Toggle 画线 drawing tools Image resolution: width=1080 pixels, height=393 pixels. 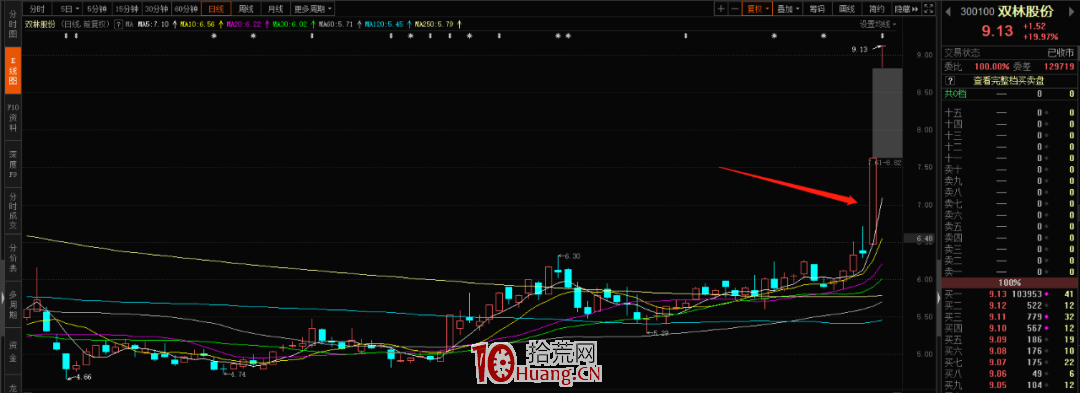pyautogui.click(x=847, y=9)
